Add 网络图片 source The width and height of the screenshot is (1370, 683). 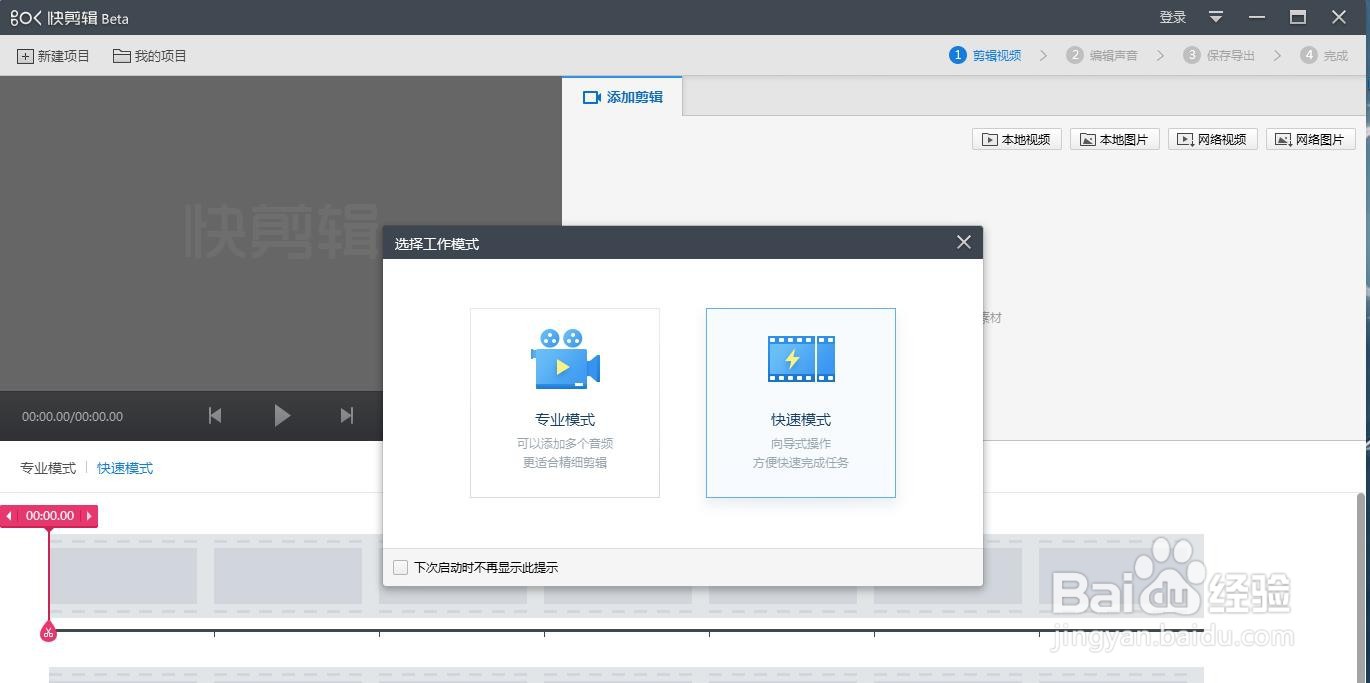[1311, 139]
